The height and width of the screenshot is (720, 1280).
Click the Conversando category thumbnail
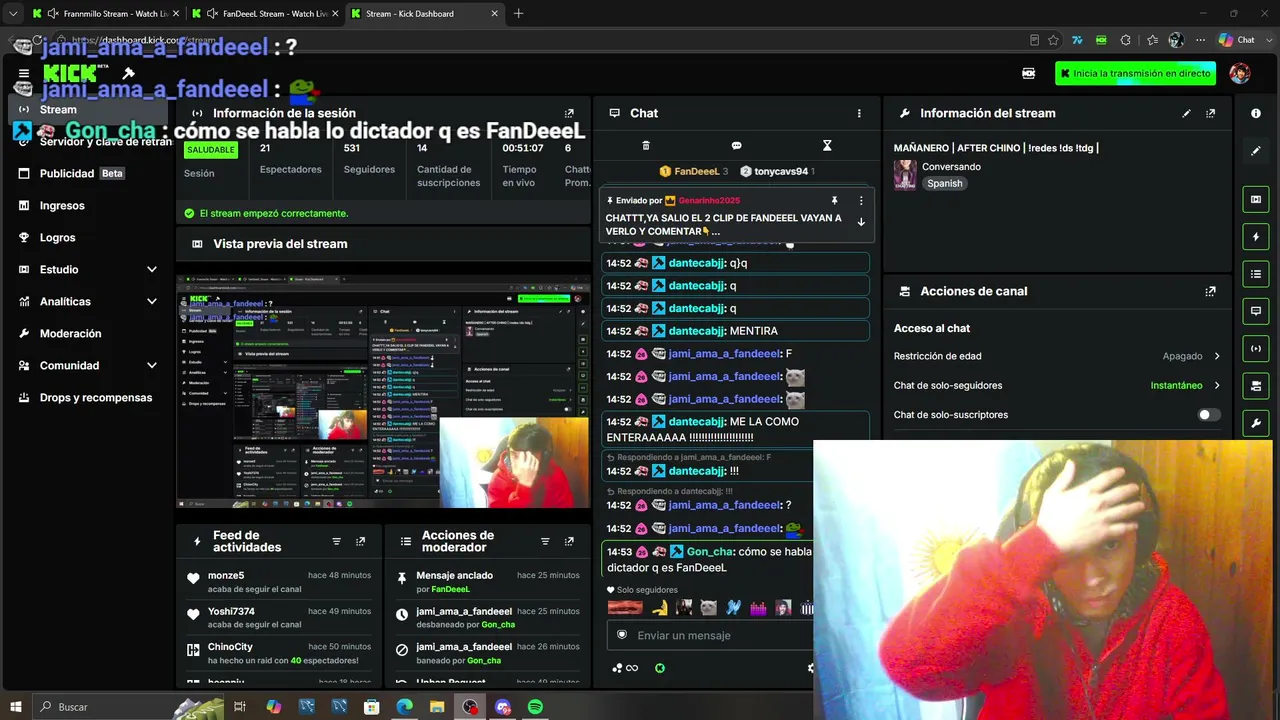905,175
